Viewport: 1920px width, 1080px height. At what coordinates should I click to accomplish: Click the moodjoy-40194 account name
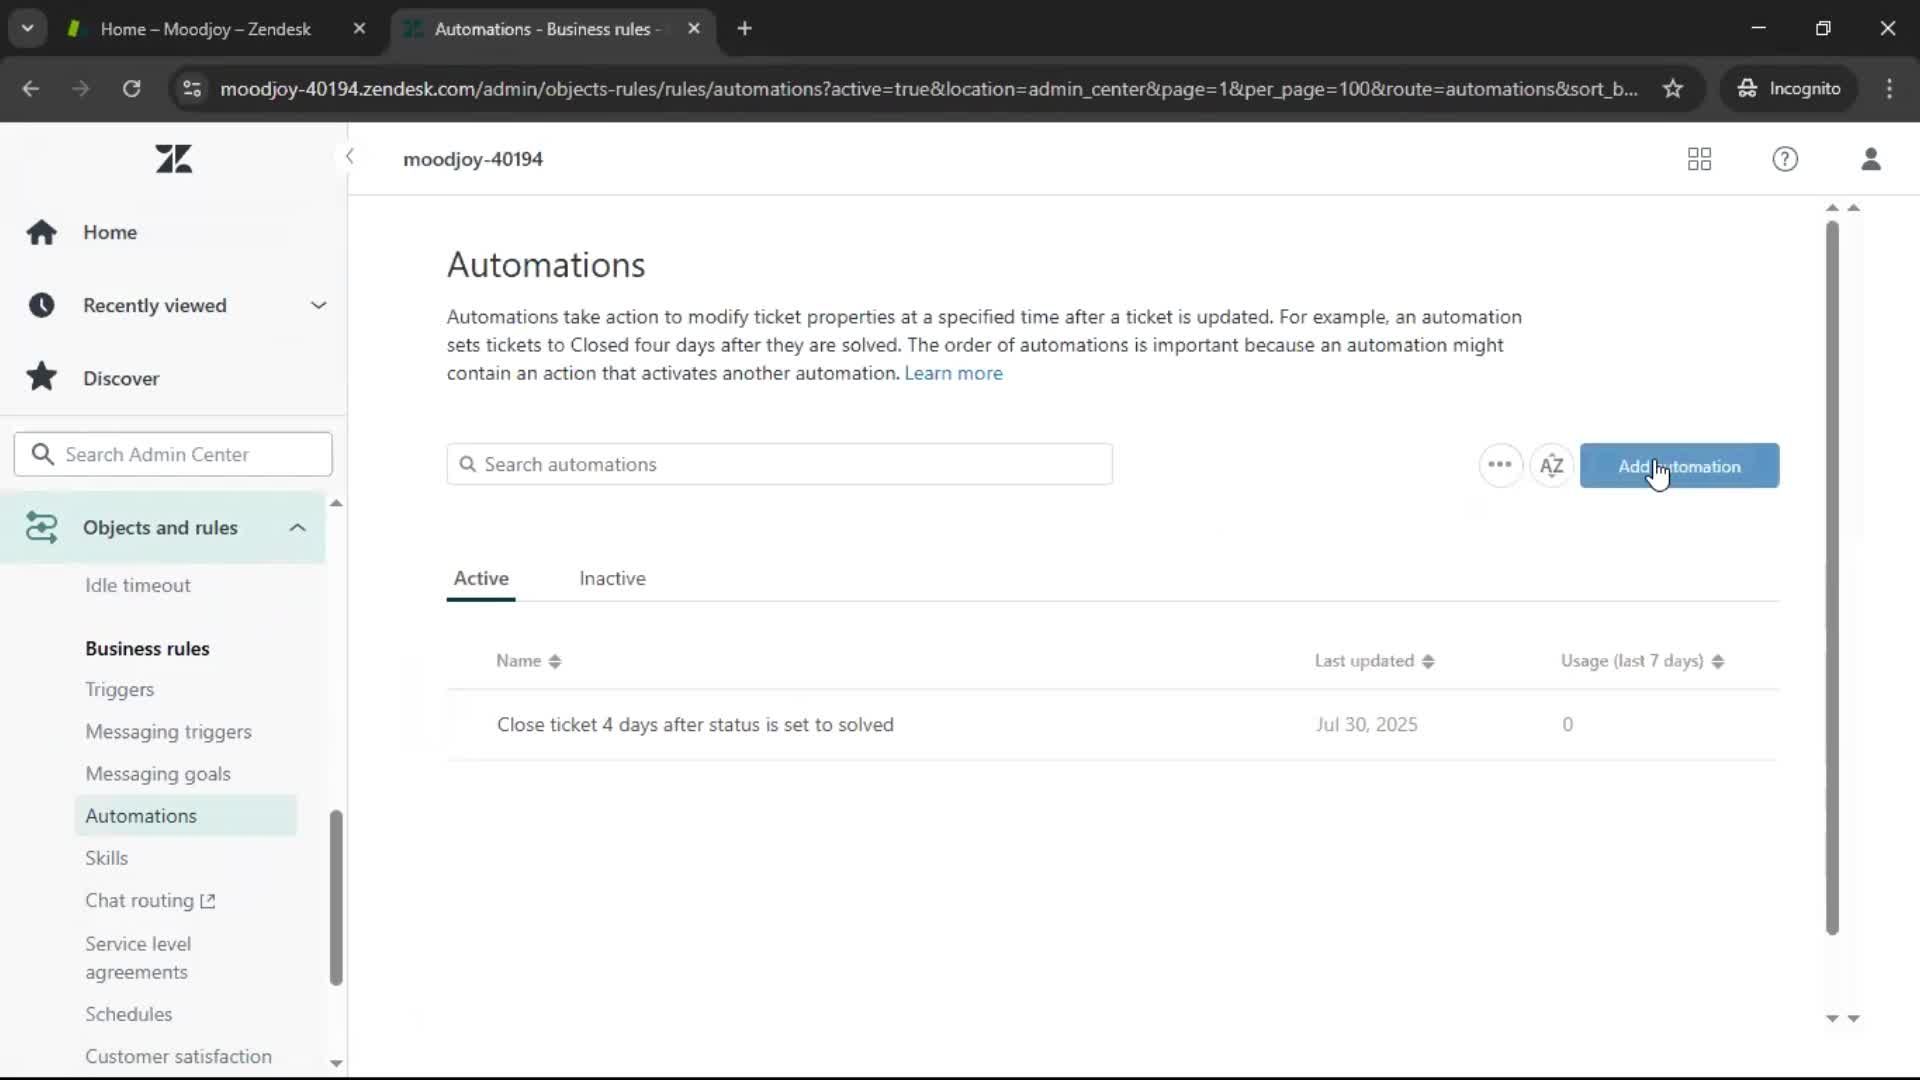click(473, 159)
